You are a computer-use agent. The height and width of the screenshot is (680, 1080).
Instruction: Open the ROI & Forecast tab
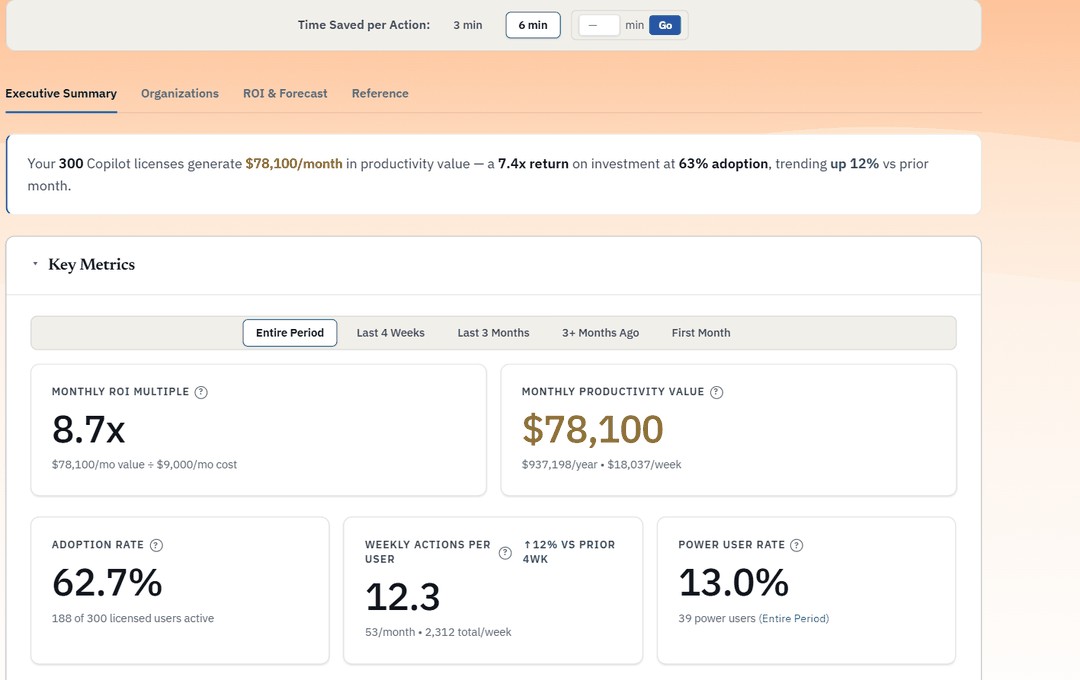tap(285, 94)
